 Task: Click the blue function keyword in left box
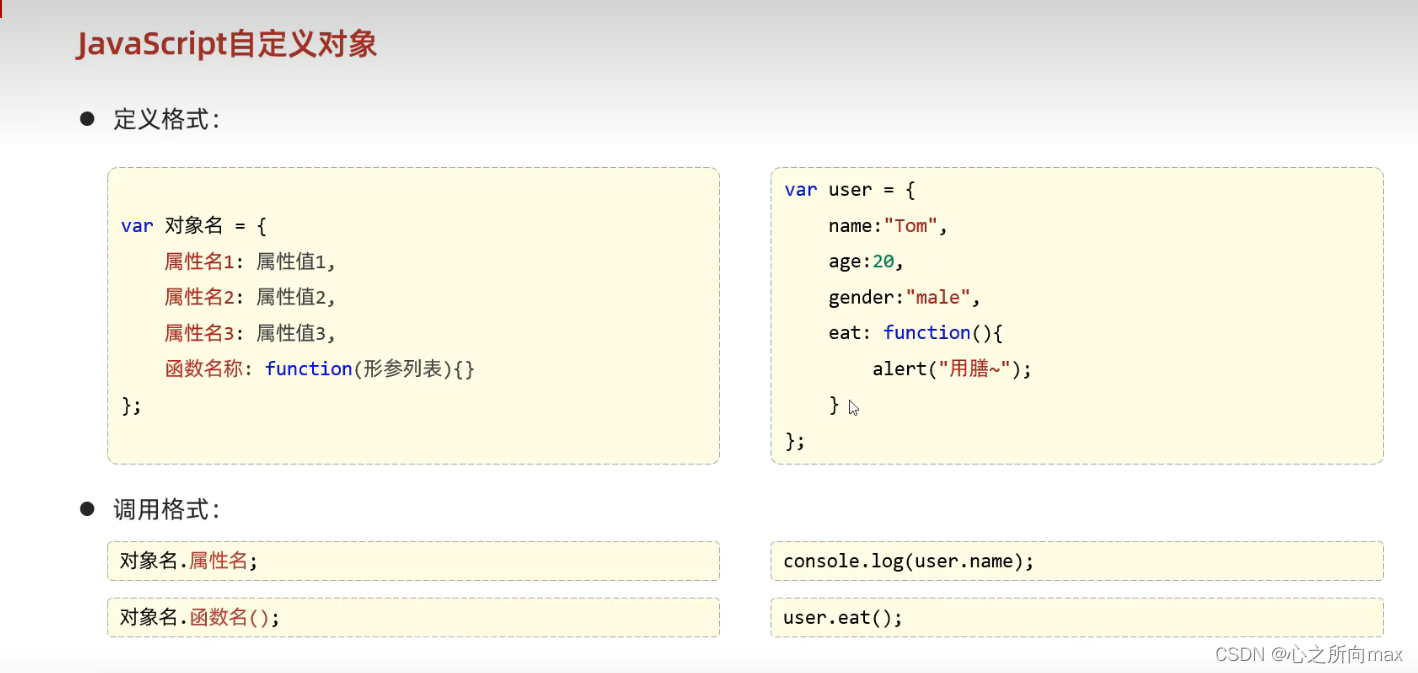point(308,368)
